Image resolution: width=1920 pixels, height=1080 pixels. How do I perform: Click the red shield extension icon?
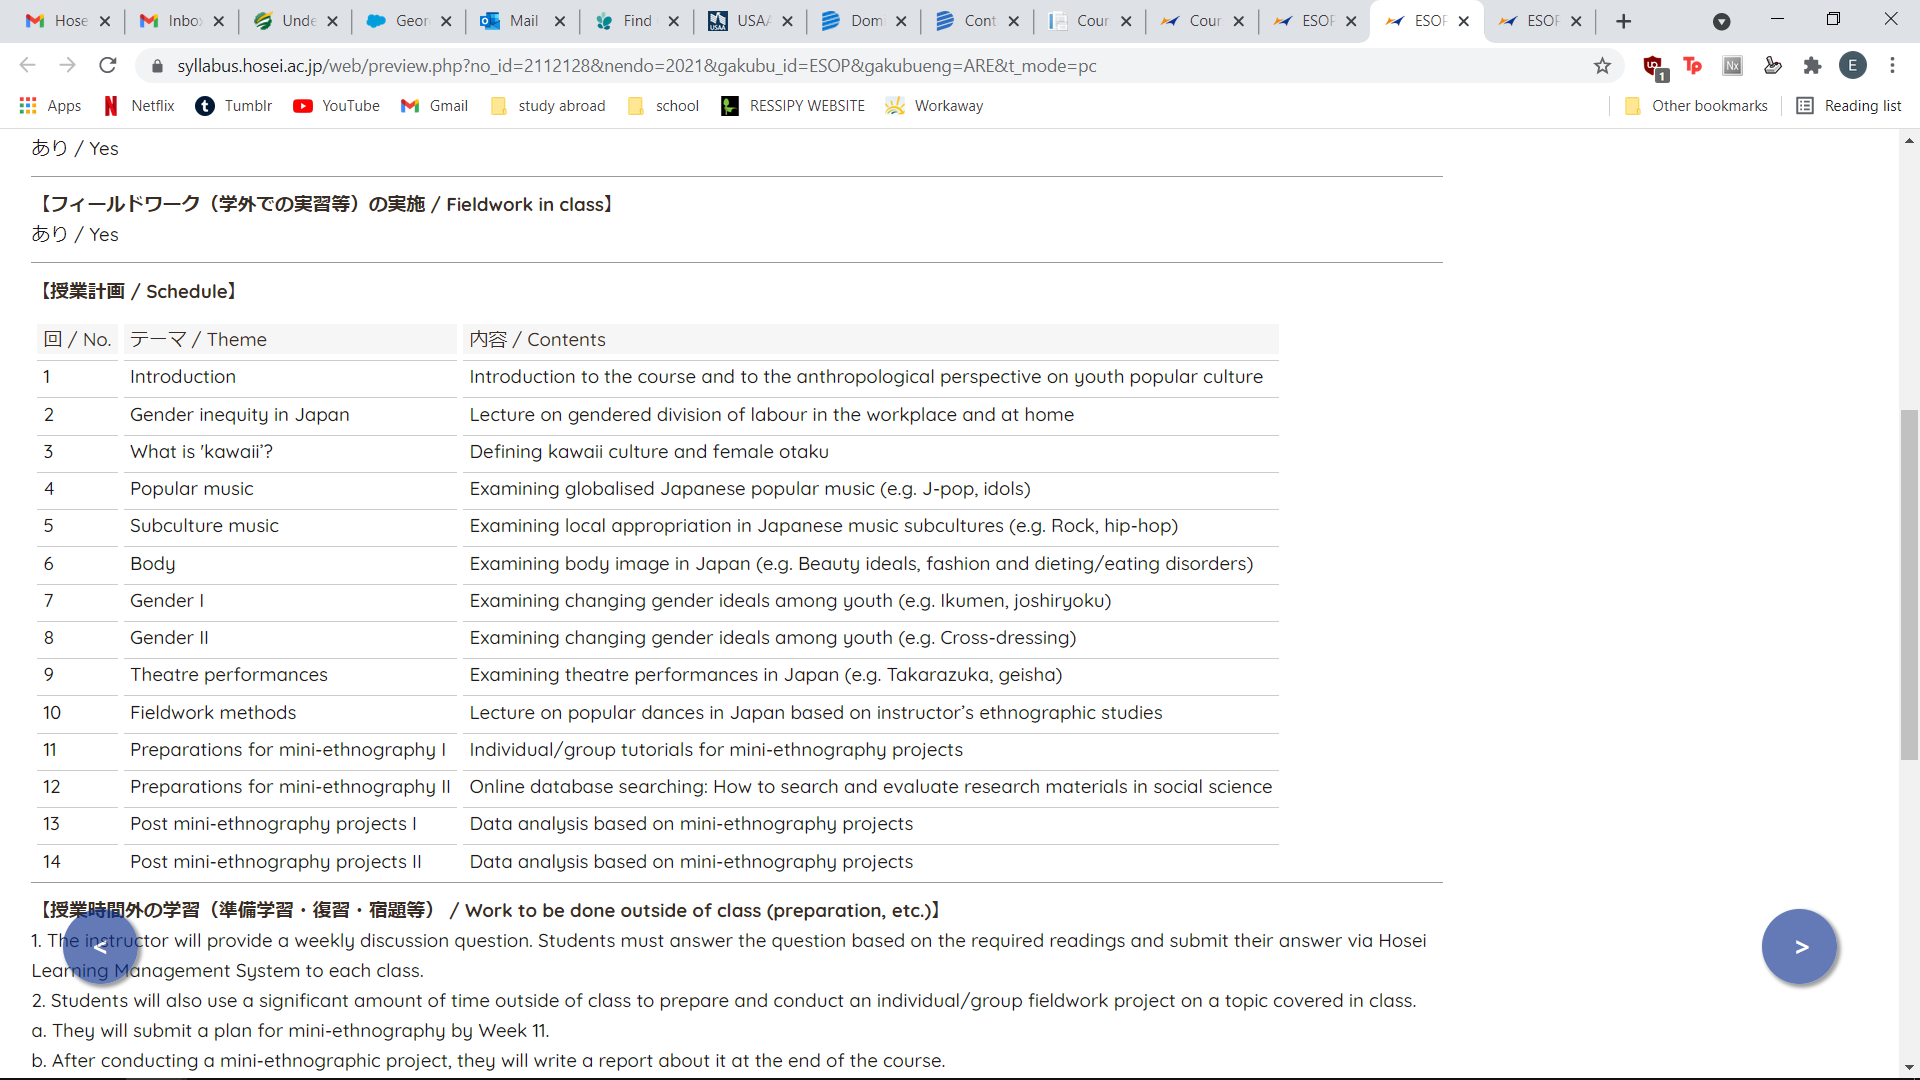click(1653, 67)
